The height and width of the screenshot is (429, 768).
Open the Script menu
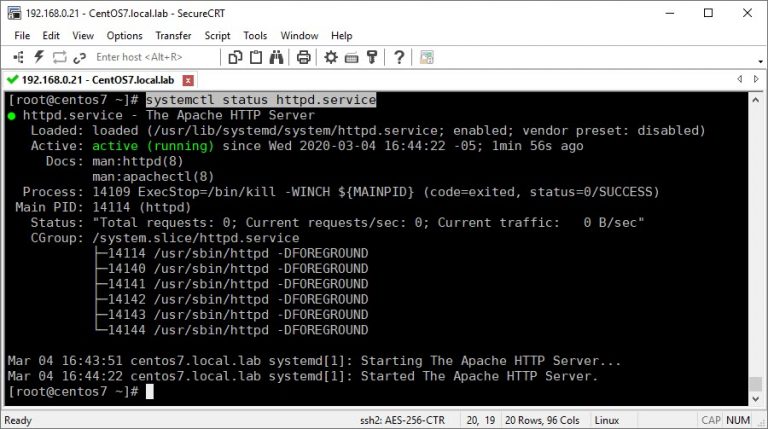point(217,36)
